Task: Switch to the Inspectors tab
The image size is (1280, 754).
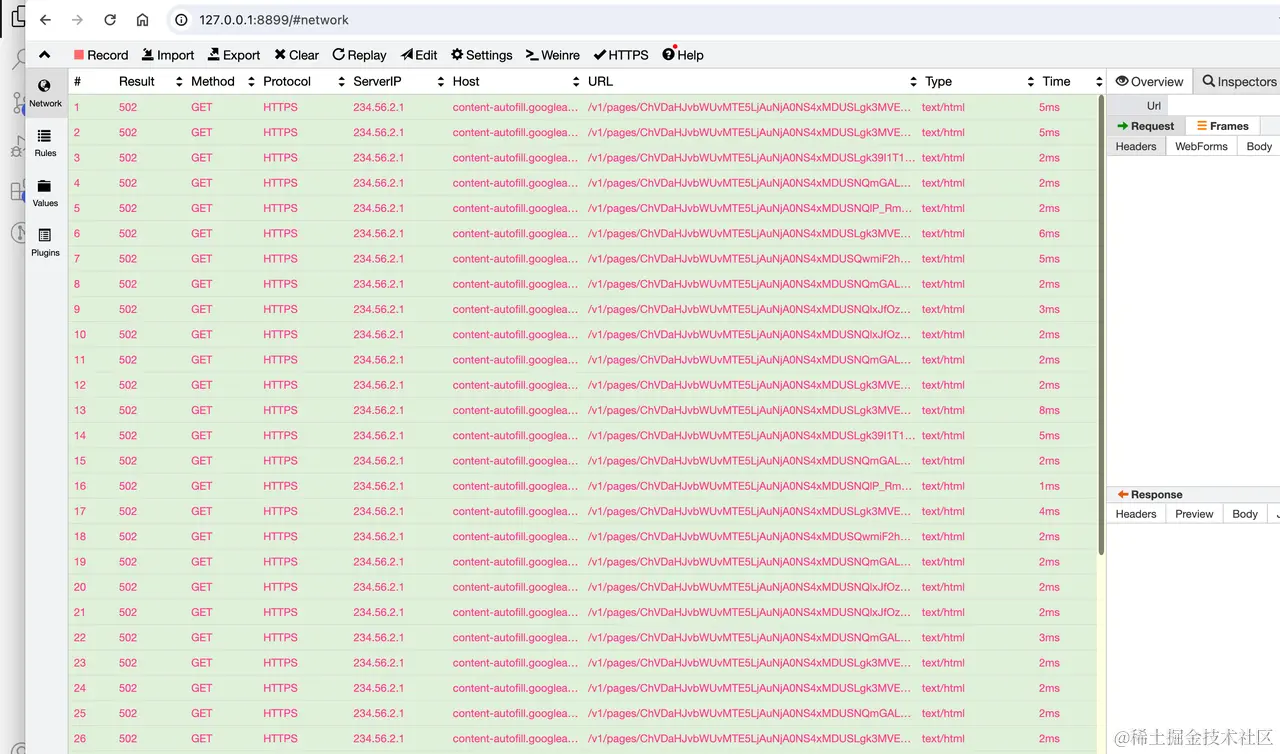Action: [1239, 82]
